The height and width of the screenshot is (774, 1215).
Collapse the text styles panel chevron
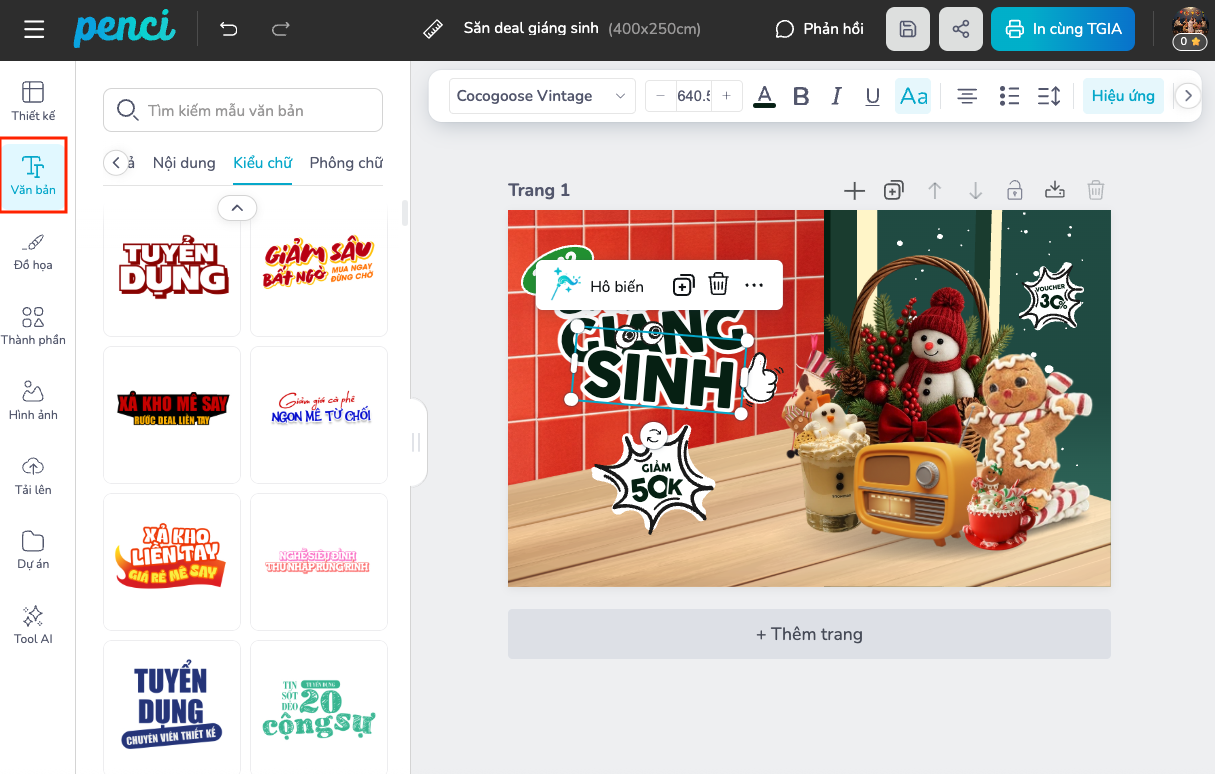pos(237,208)
